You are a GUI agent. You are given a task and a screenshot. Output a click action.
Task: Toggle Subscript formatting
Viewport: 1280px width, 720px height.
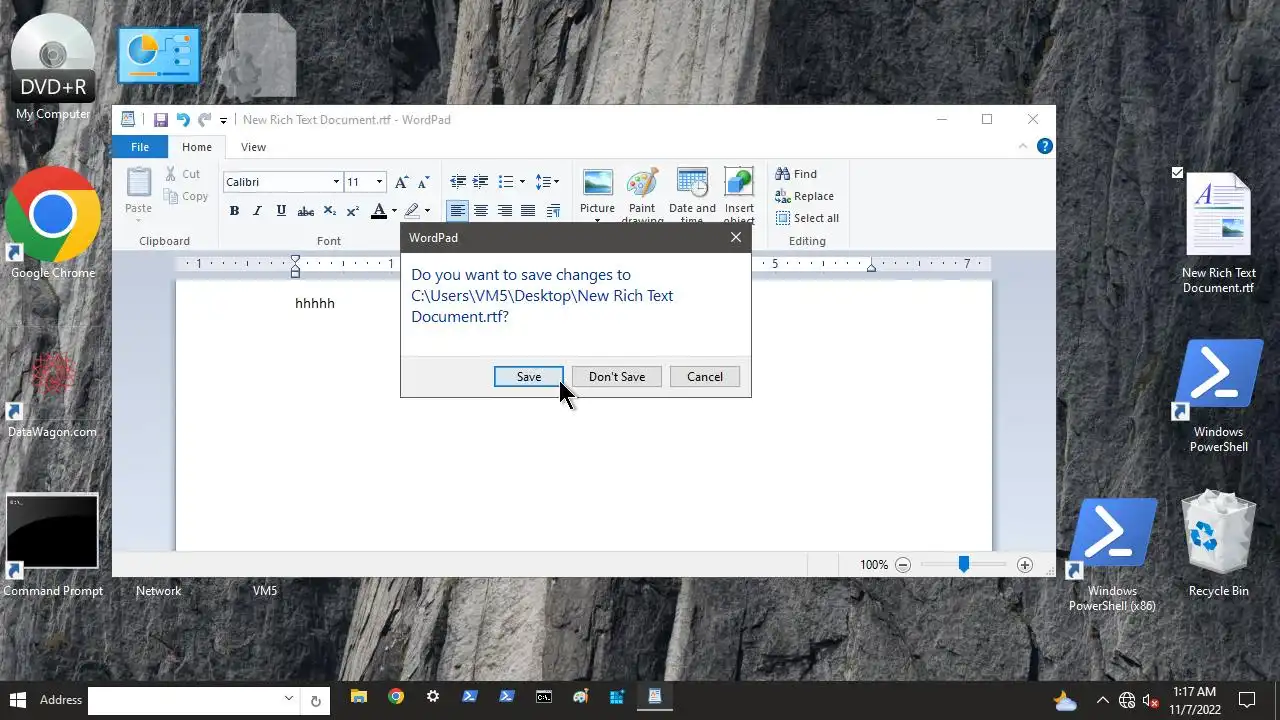[330, 211]
